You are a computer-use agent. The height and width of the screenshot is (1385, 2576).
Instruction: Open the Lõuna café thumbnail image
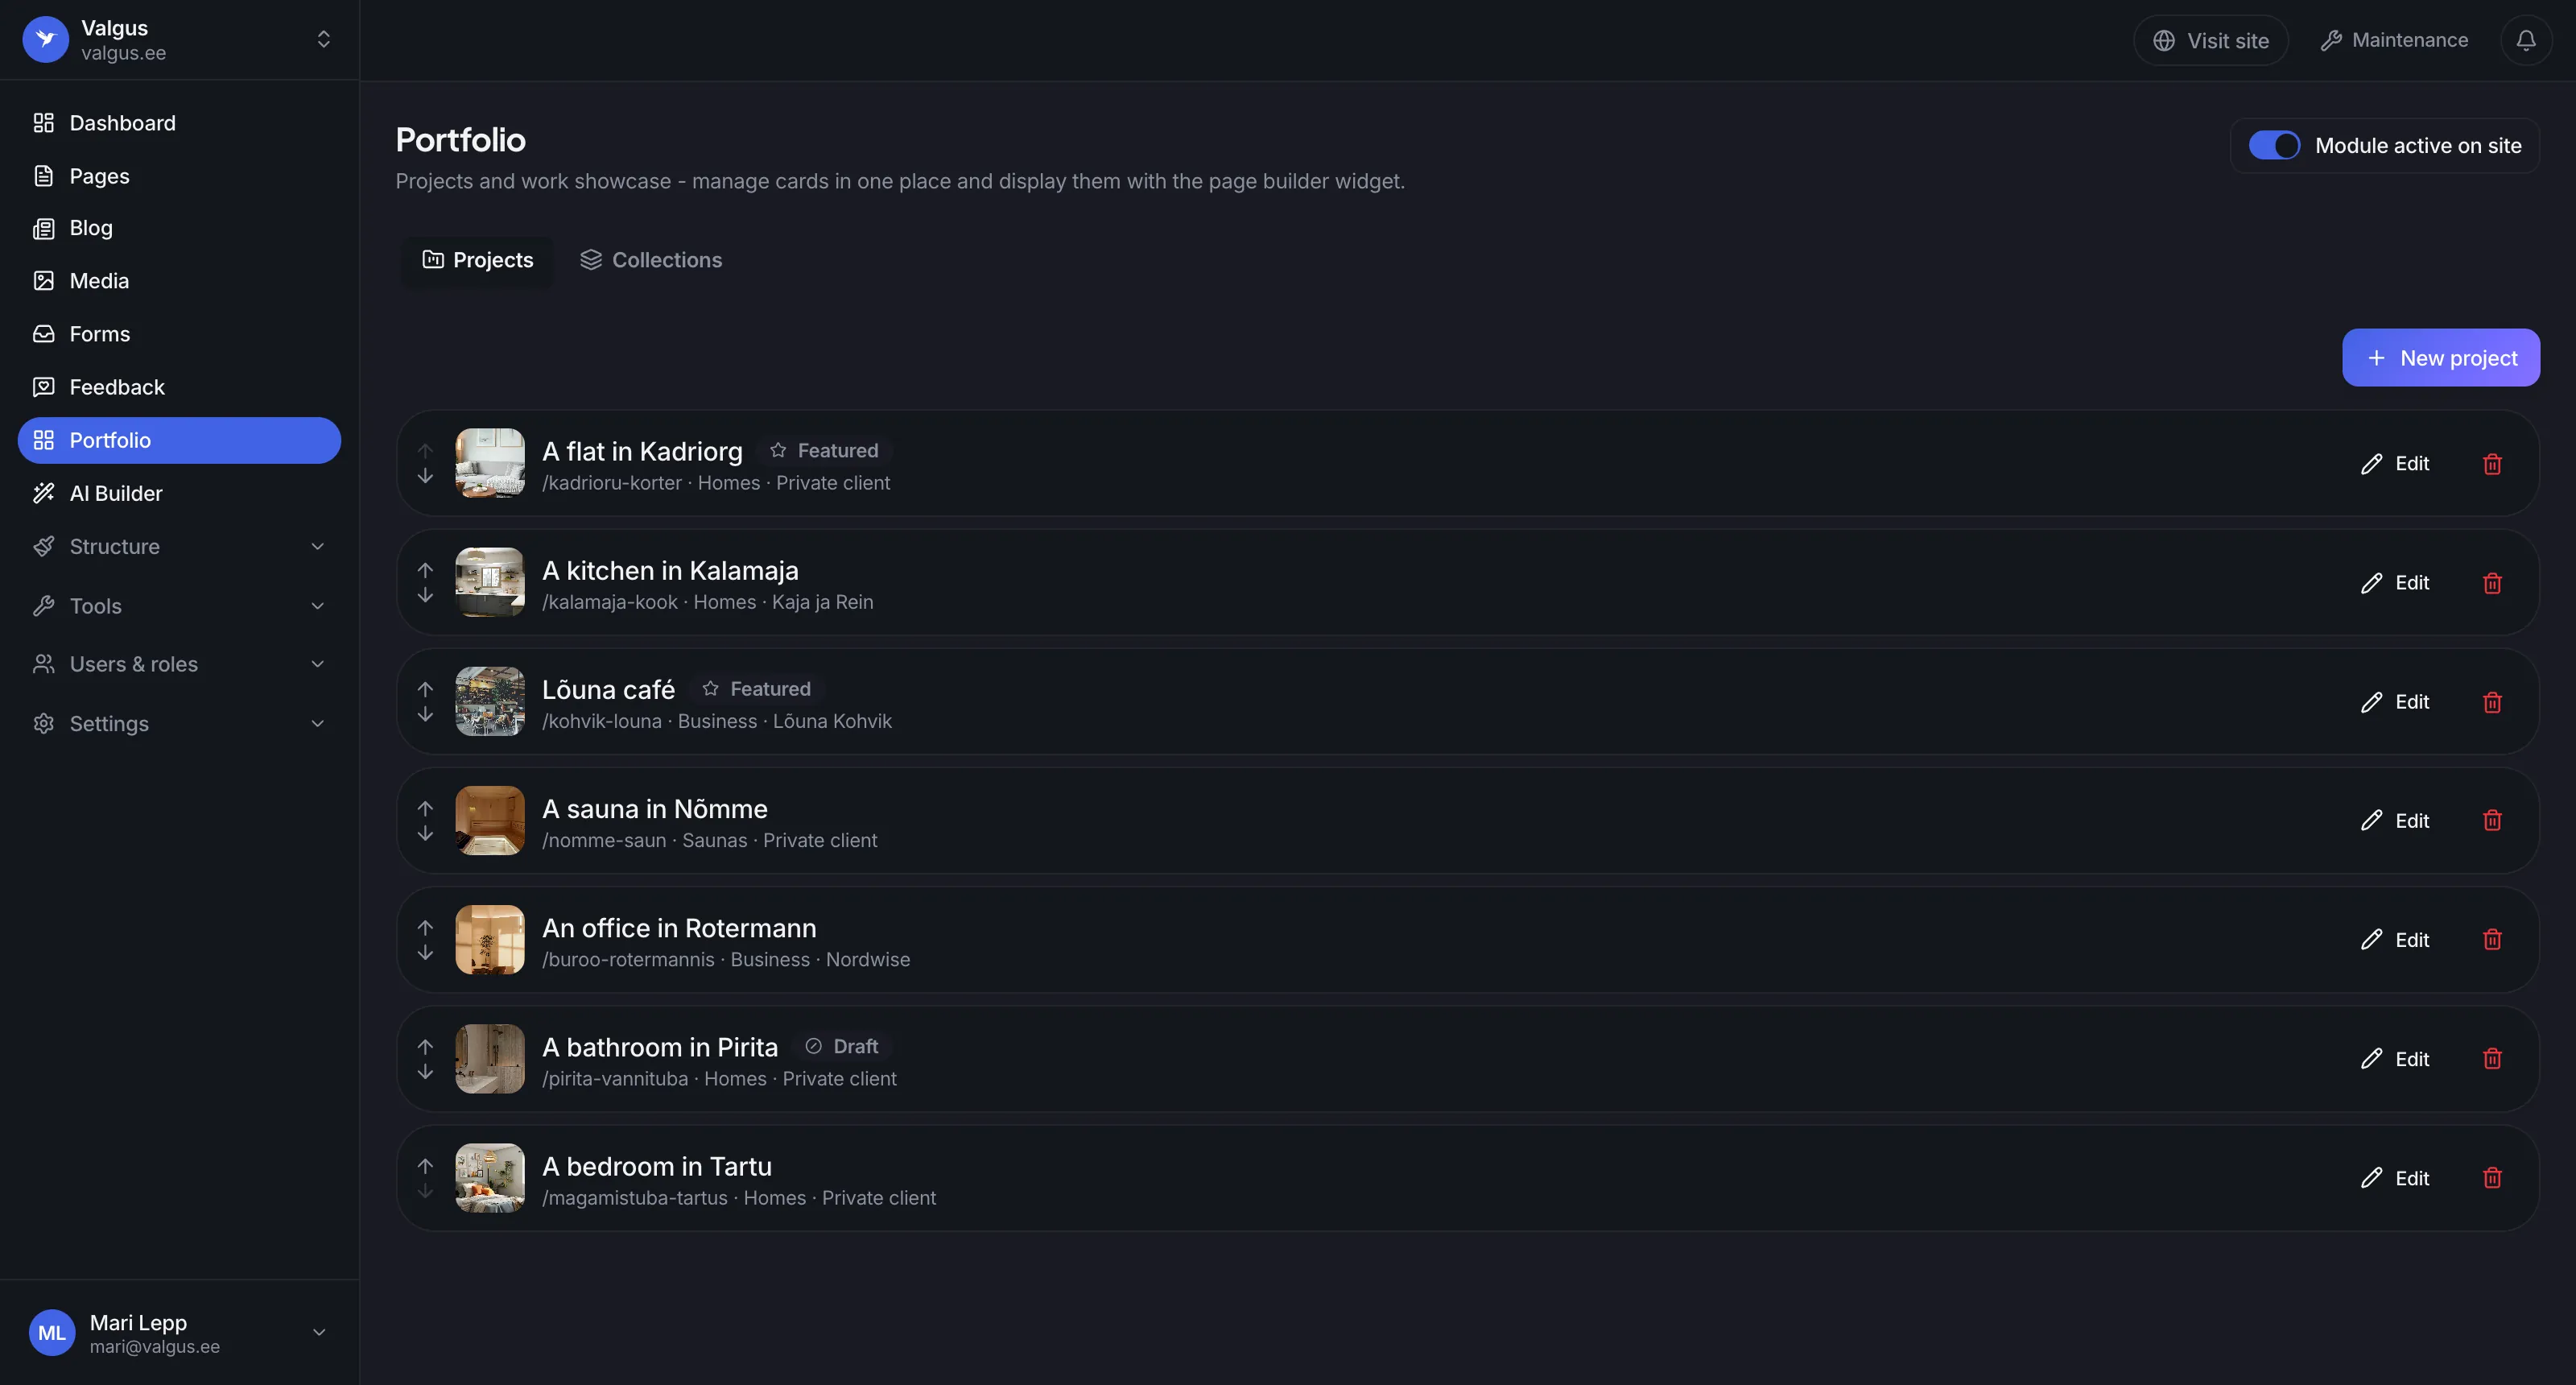click(x=490, y=701)
